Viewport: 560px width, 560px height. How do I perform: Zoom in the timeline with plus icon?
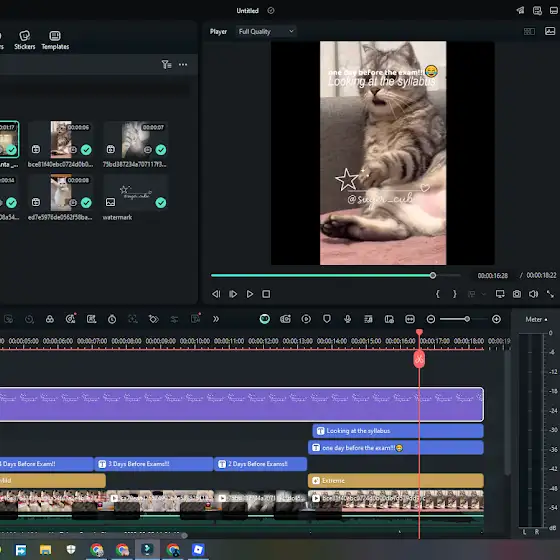pos(496,319)
